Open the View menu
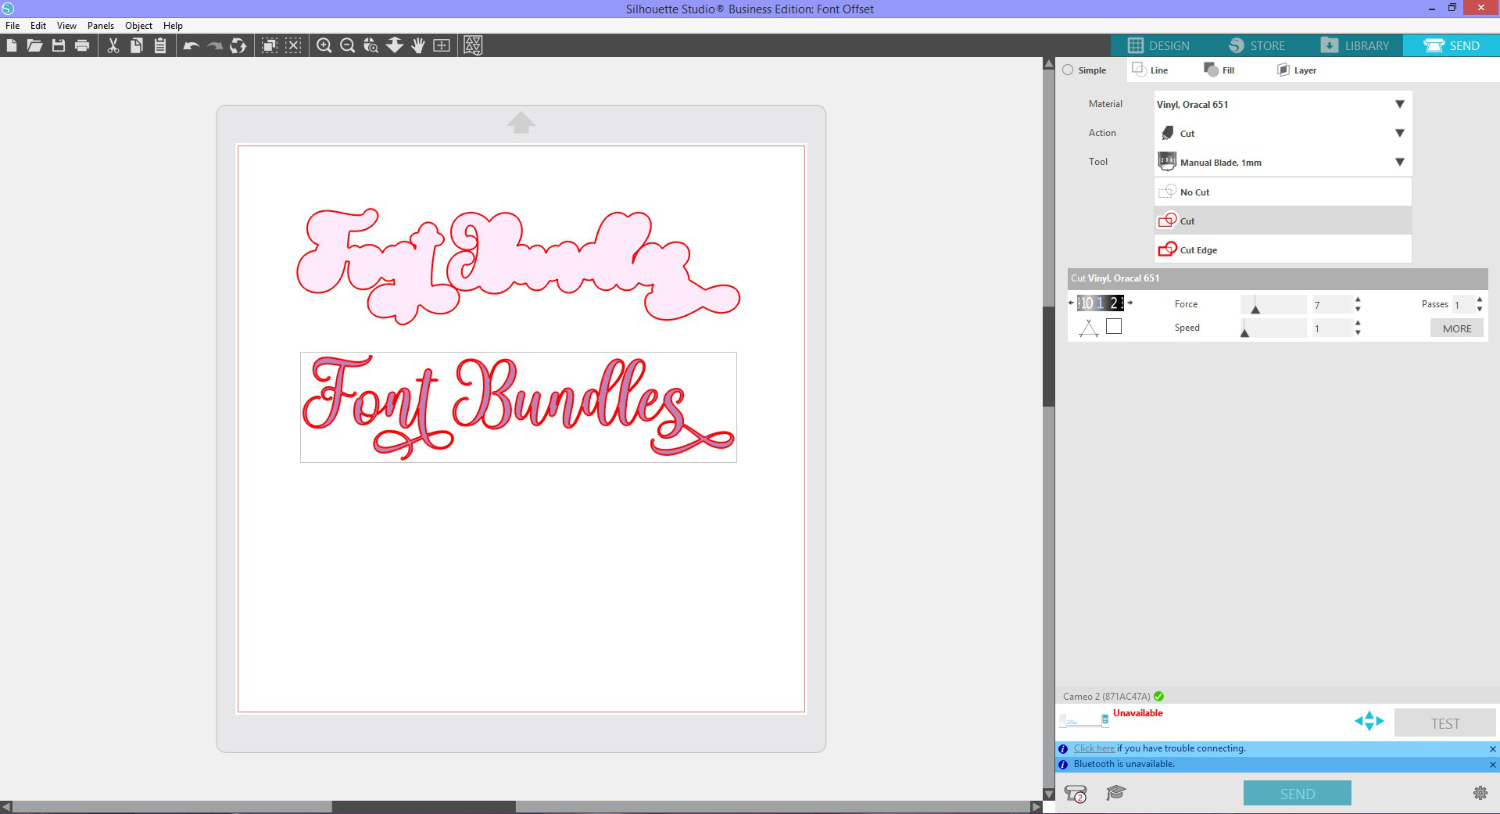Screen dimensions: 1500x814 coord(67,26)
